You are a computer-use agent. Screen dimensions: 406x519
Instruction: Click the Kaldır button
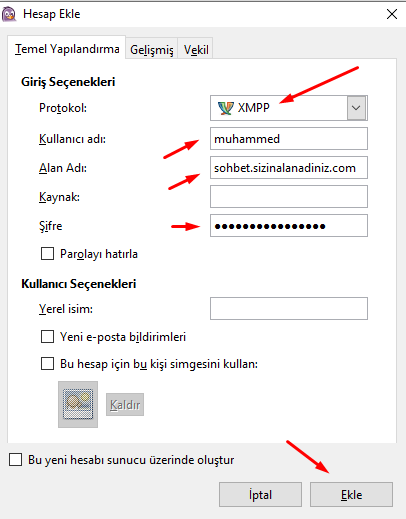125,404
